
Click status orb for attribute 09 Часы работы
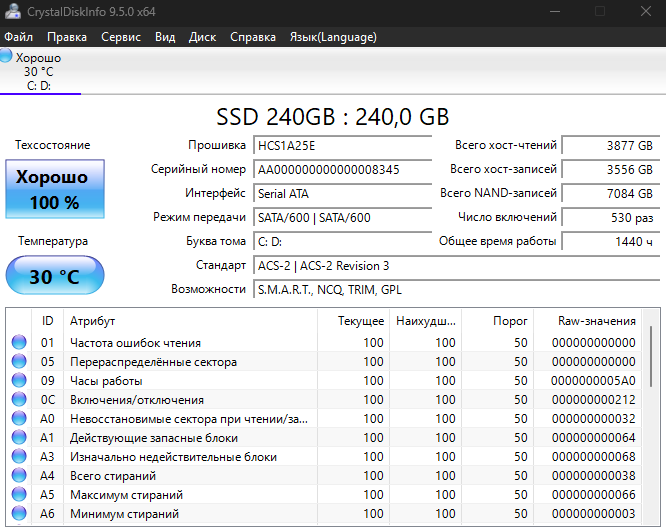coord(19,380)
